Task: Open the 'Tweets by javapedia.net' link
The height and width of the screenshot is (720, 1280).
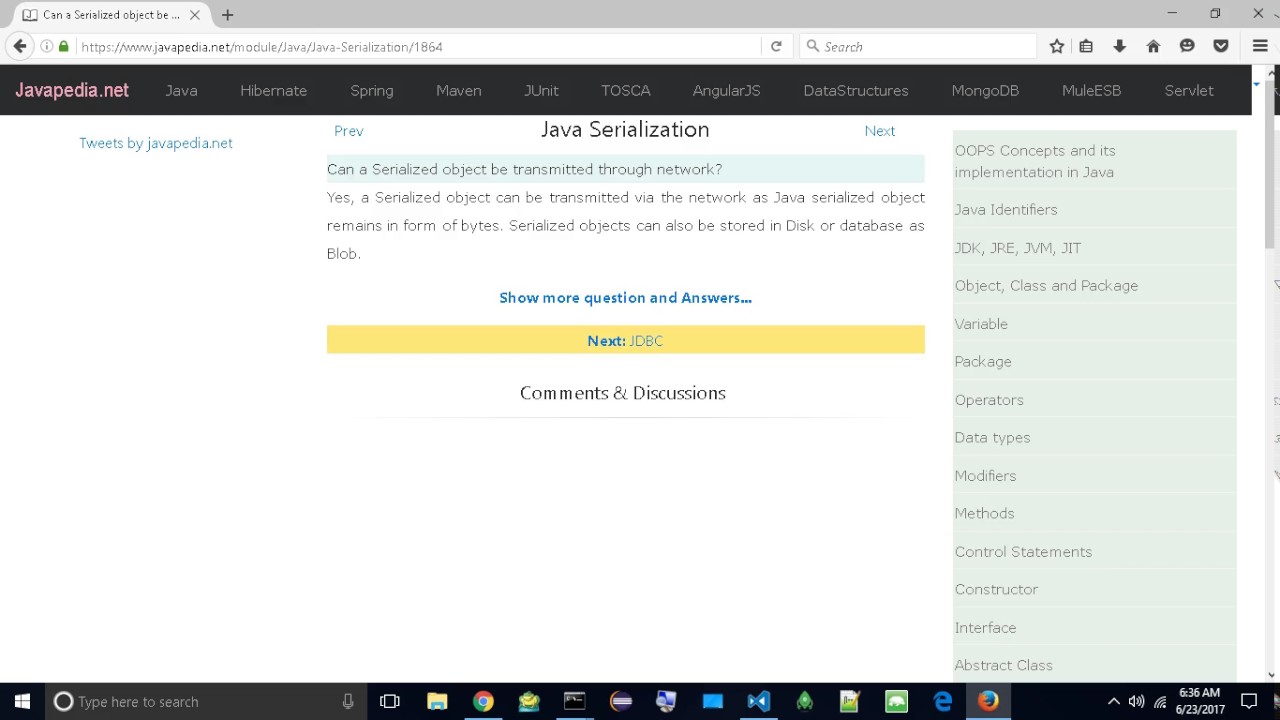Action: (156, 143)
